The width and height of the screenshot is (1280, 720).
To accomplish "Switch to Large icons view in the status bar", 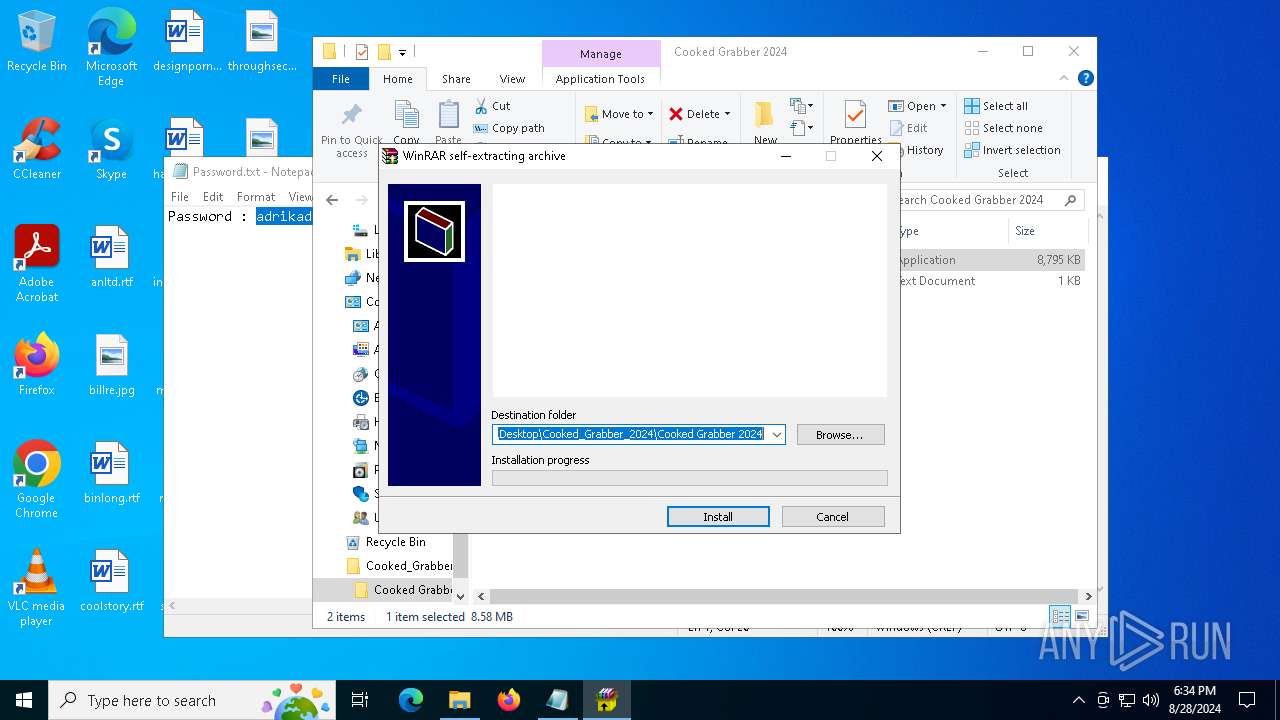I will pyautogui.click(x=1081, y=616).
